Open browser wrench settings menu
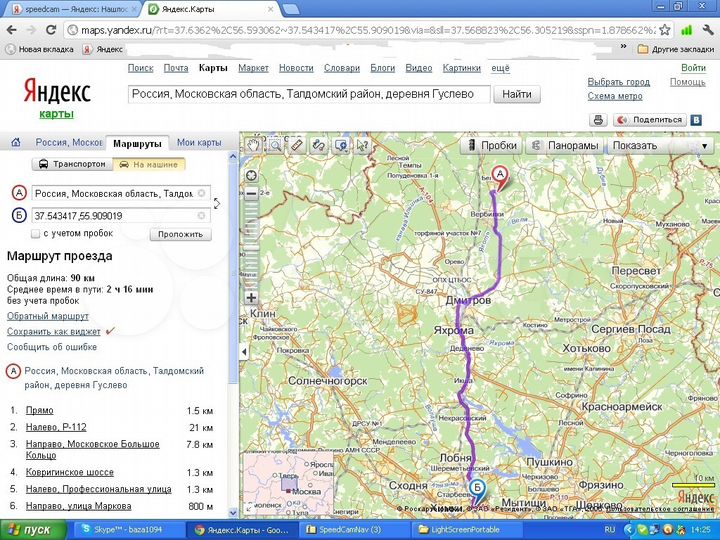 point(708,30)
